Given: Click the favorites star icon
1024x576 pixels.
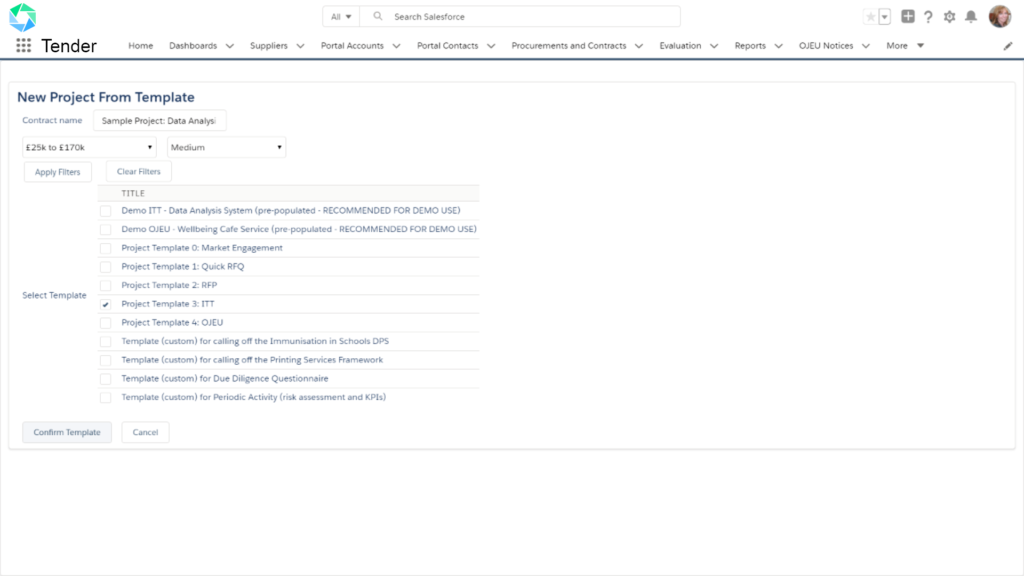Looking at the screenshot, I should click(x=870, y=16).
